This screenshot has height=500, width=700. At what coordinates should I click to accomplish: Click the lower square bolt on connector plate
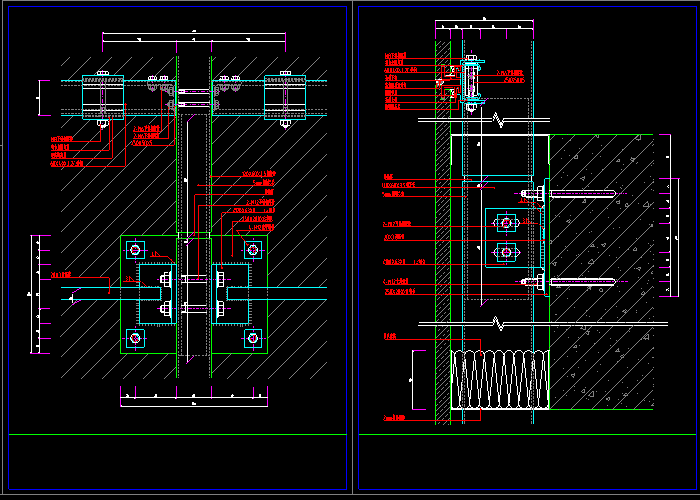coord(506,251)
